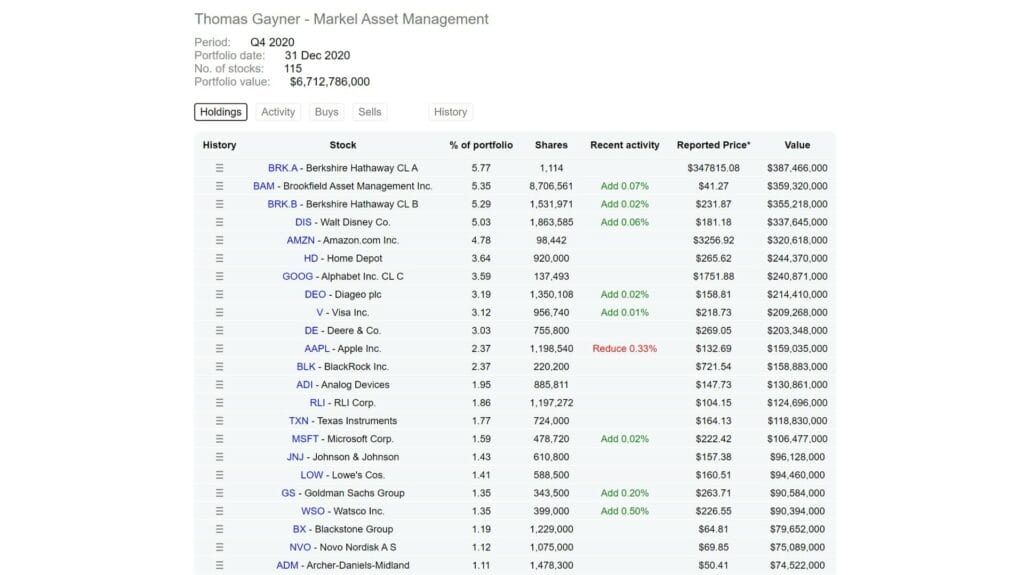The image size is (1024, 575).
Task: Open the BX ticker link
Action: [x=299, y=529]
